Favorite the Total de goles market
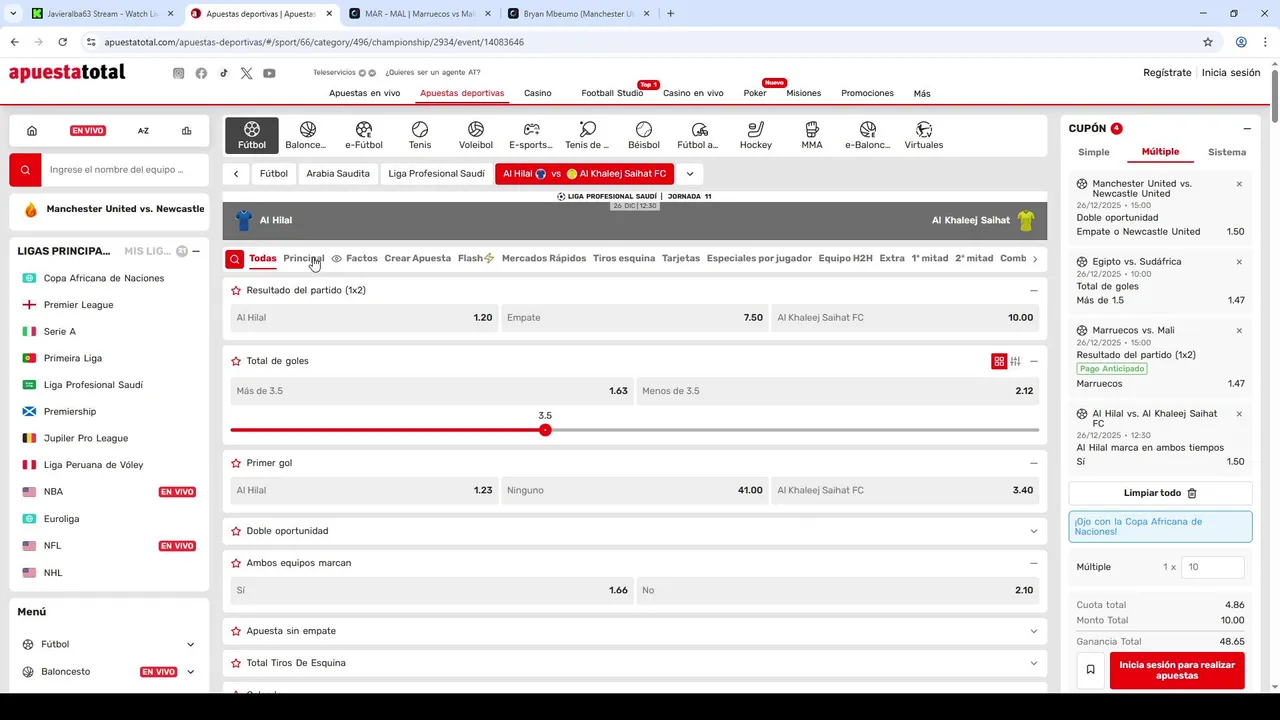 (x=236, y=361)
